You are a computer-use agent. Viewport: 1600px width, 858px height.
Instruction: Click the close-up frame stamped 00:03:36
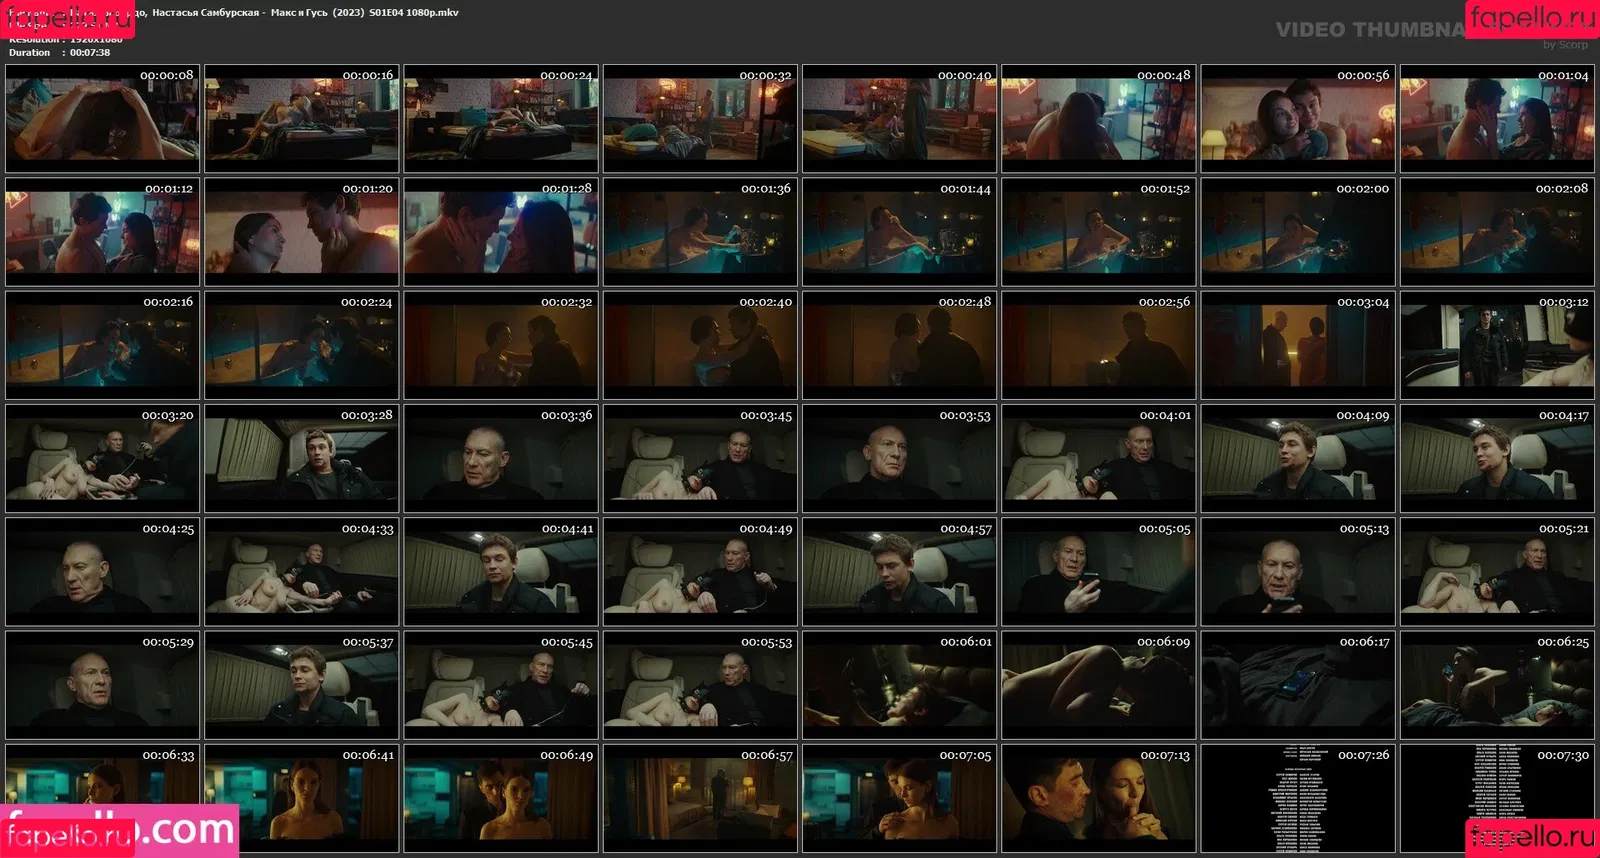(501, 458)
